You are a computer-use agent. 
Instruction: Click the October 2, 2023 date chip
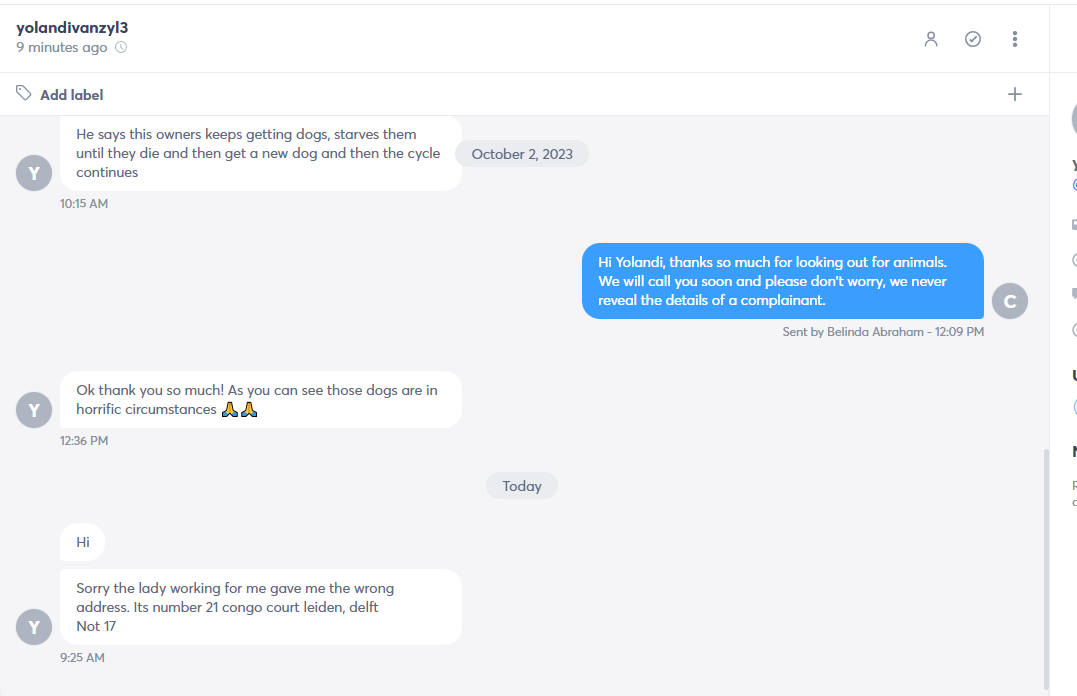point(522,154)
